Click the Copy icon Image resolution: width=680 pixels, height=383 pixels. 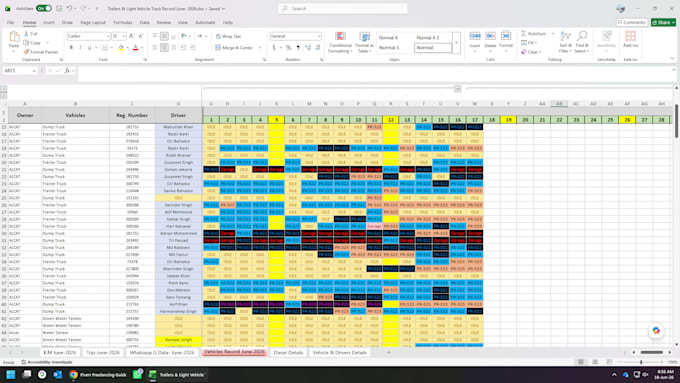pyautogui.click(x=26, y=43)
